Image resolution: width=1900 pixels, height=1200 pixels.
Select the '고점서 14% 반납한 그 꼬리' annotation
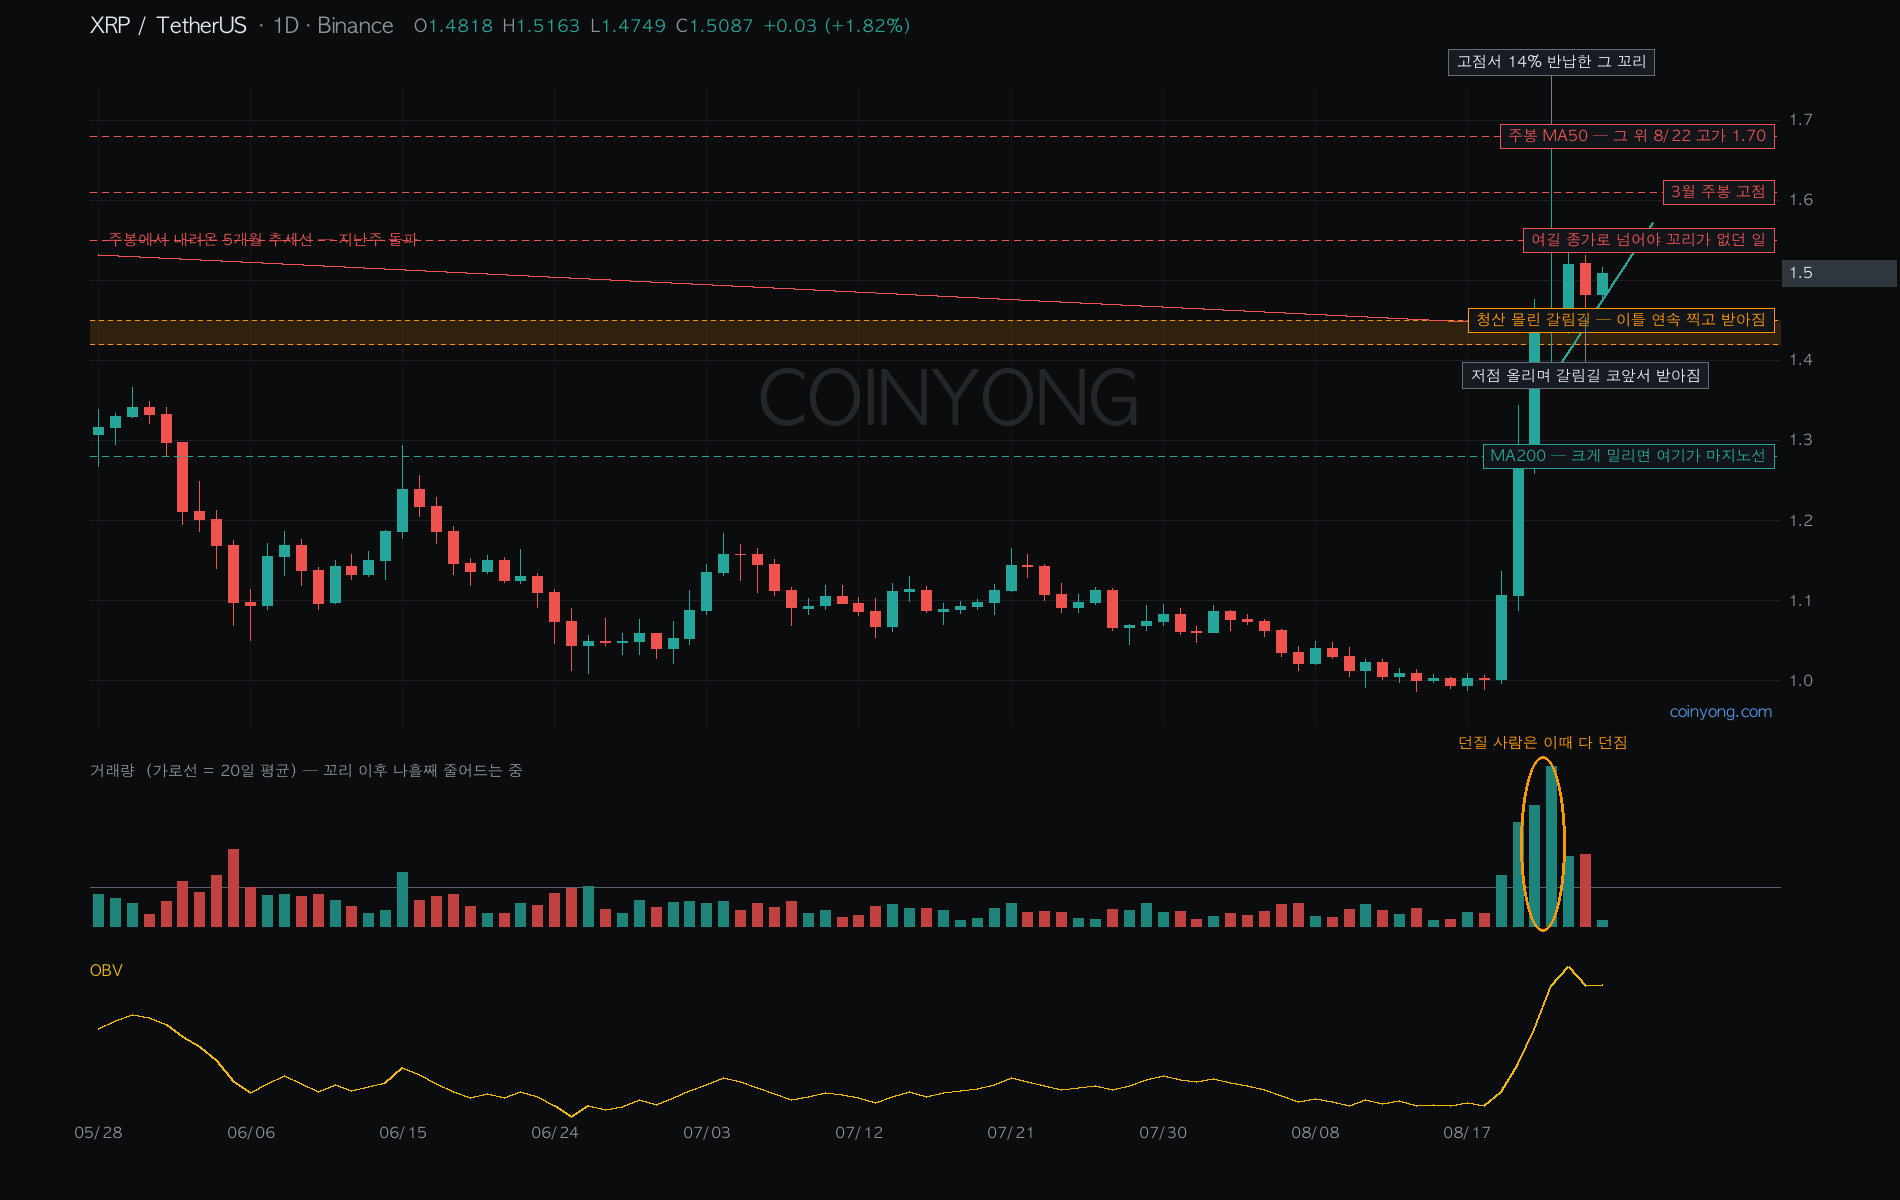coord(1551,62)
